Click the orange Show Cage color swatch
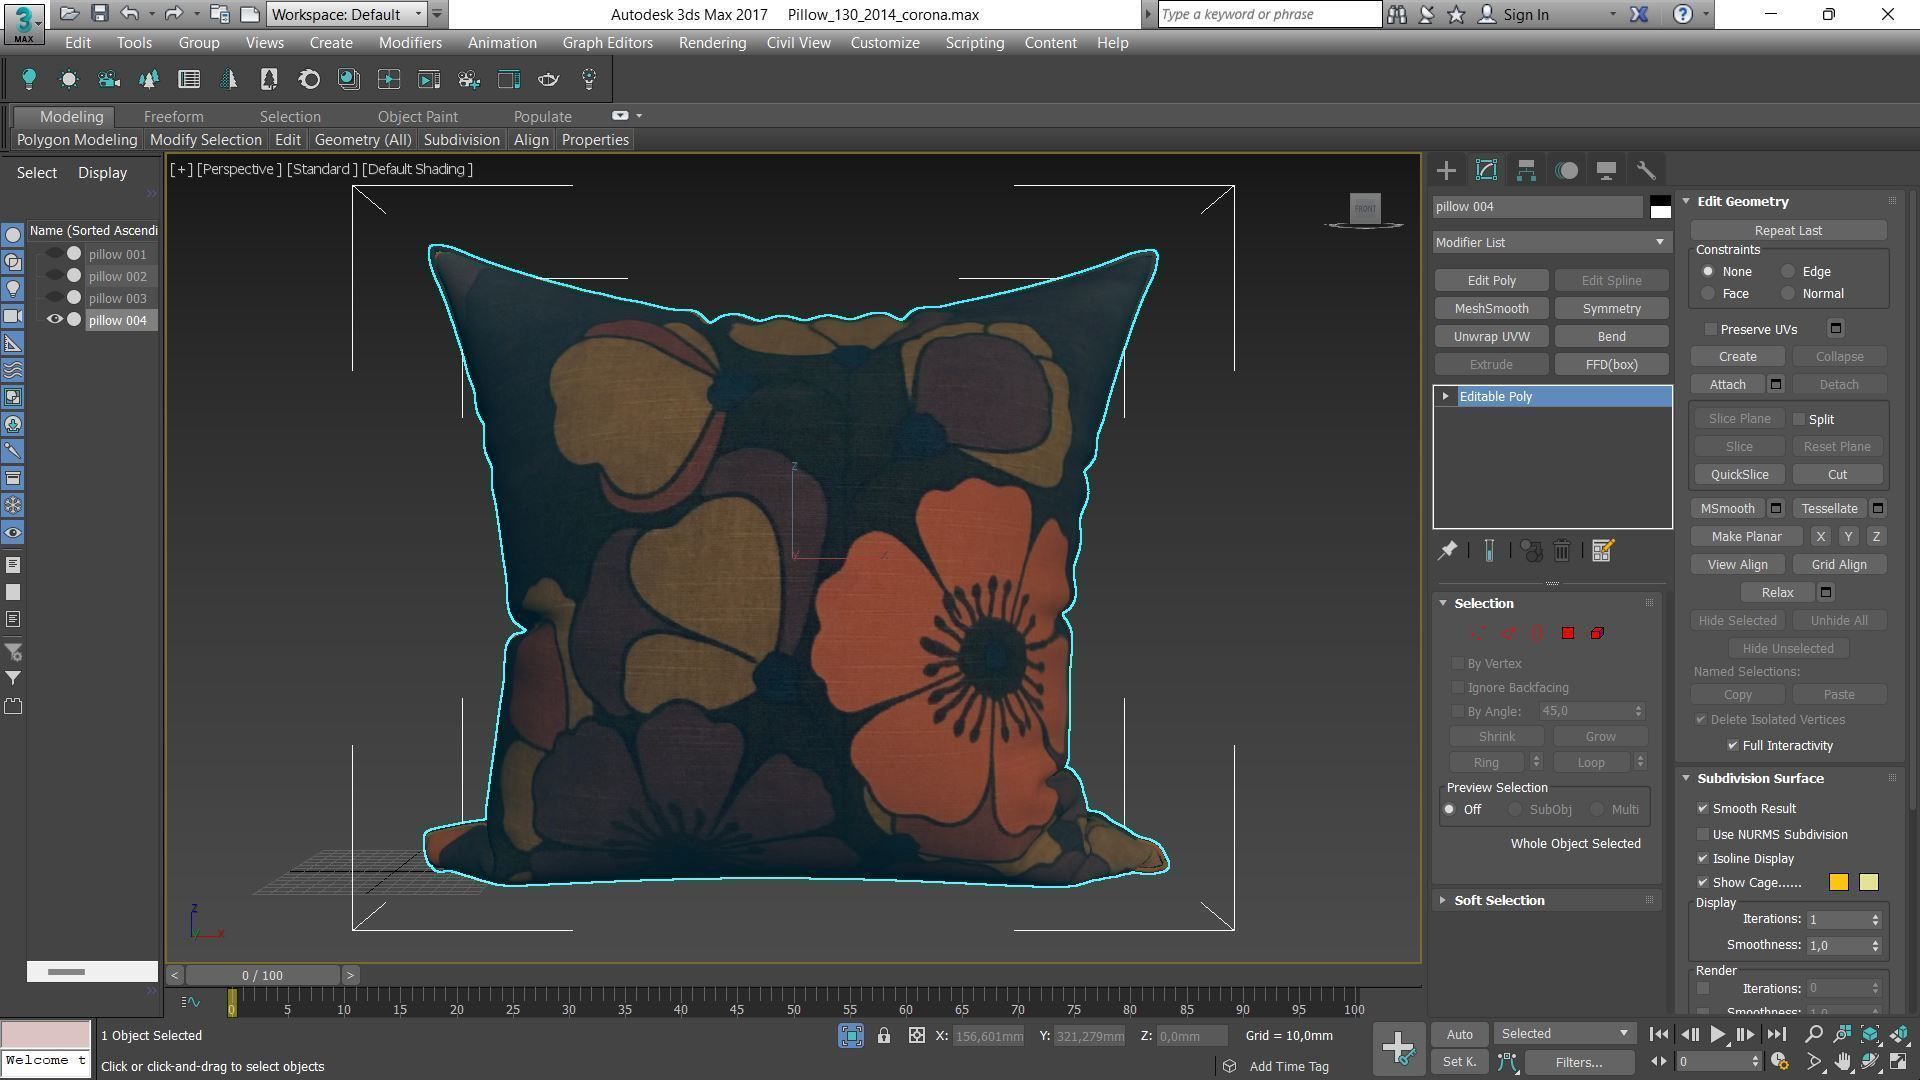Viewport: 1920px width, 1080px height. 1838,882
